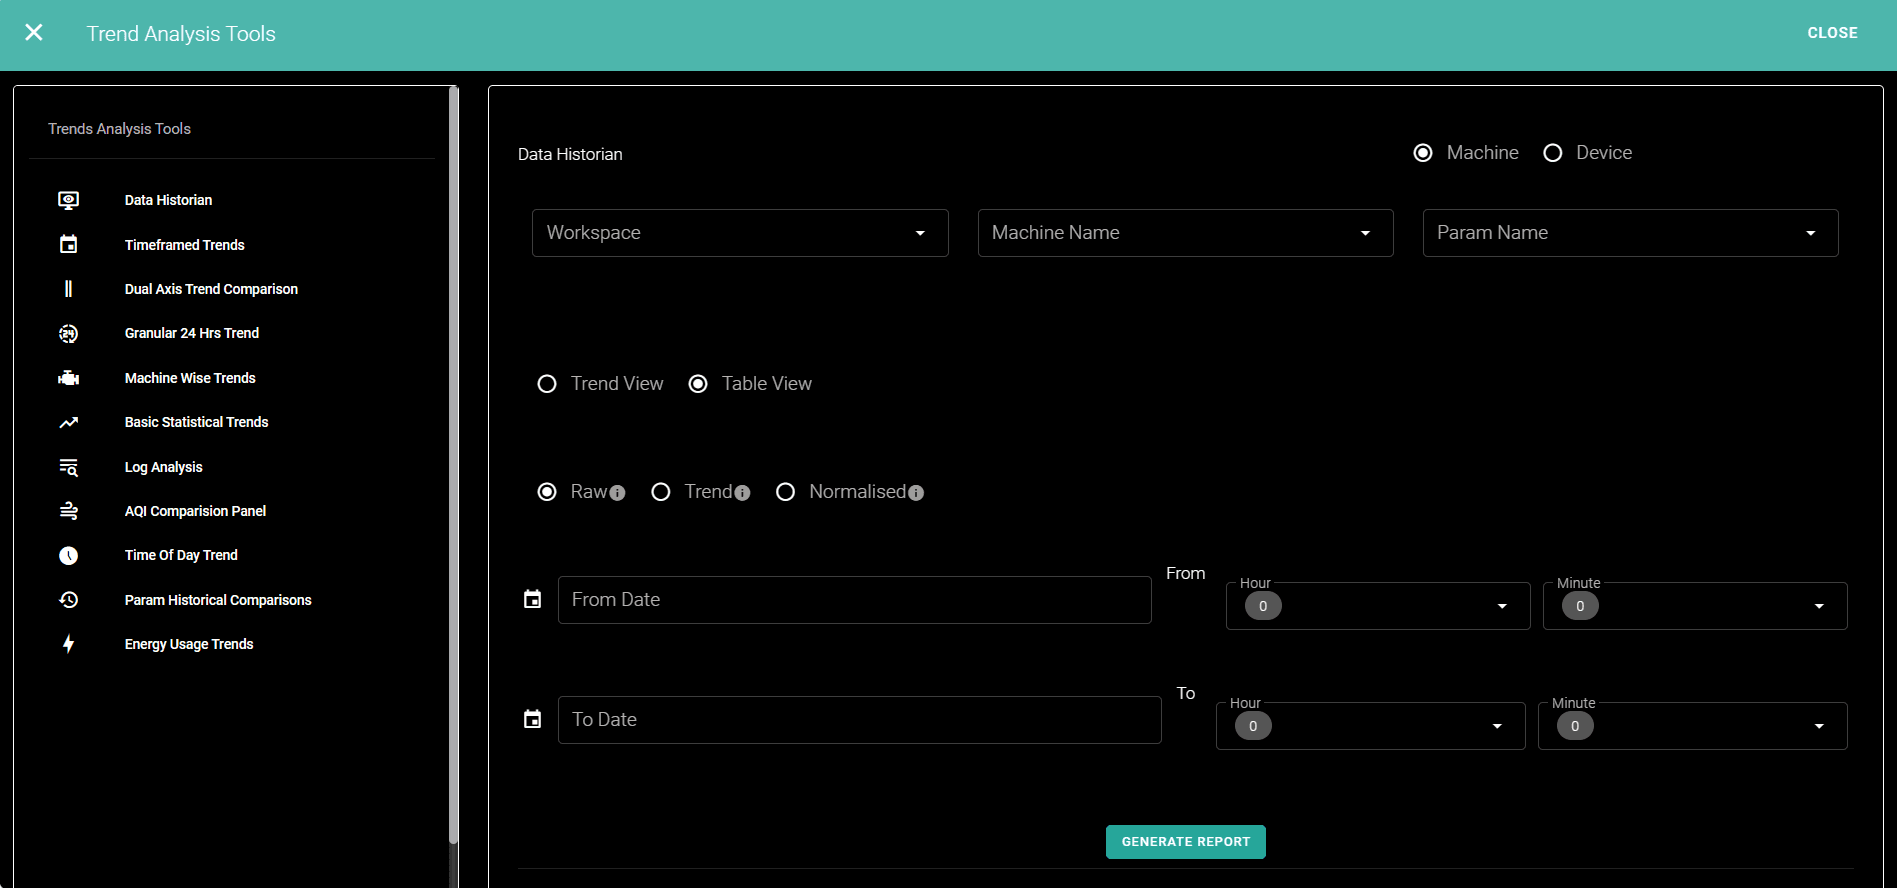Click the Data Historian monitor icon
1897x888 pixels.
click(68, 200)
